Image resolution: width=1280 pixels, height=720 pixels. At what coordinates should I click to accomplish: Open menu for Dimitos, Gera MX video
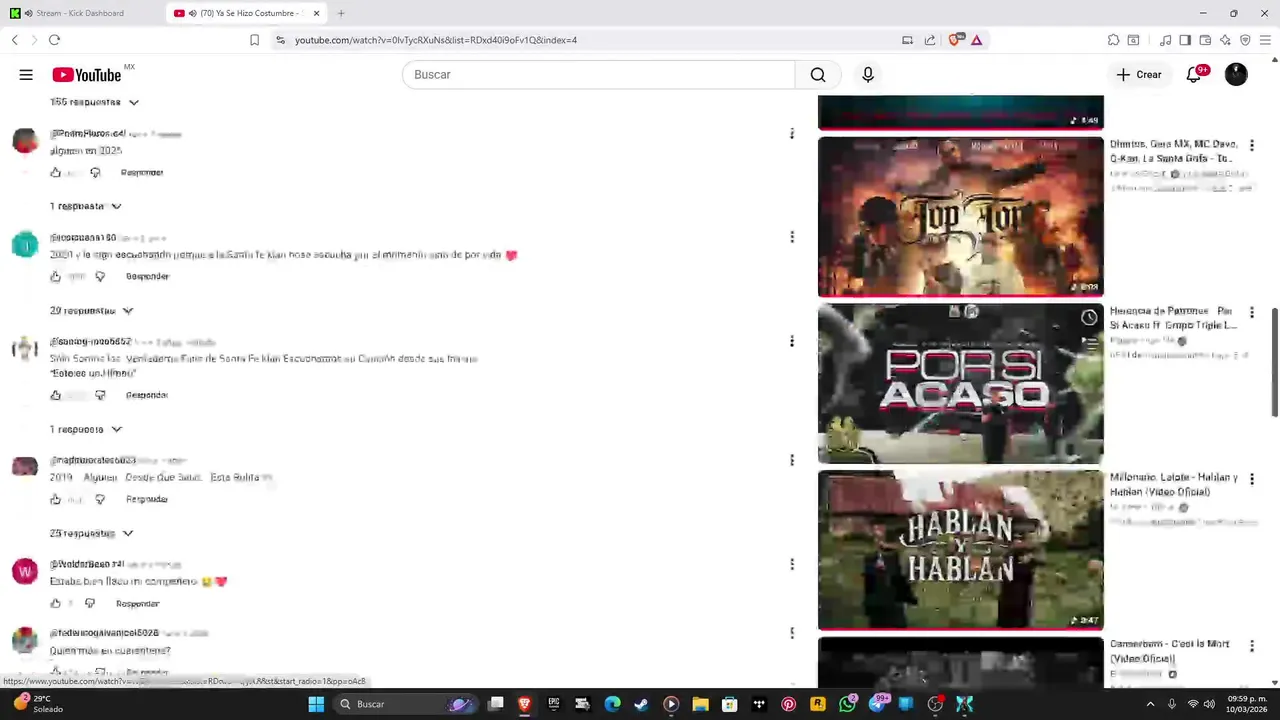click(x=1251, y=146)
